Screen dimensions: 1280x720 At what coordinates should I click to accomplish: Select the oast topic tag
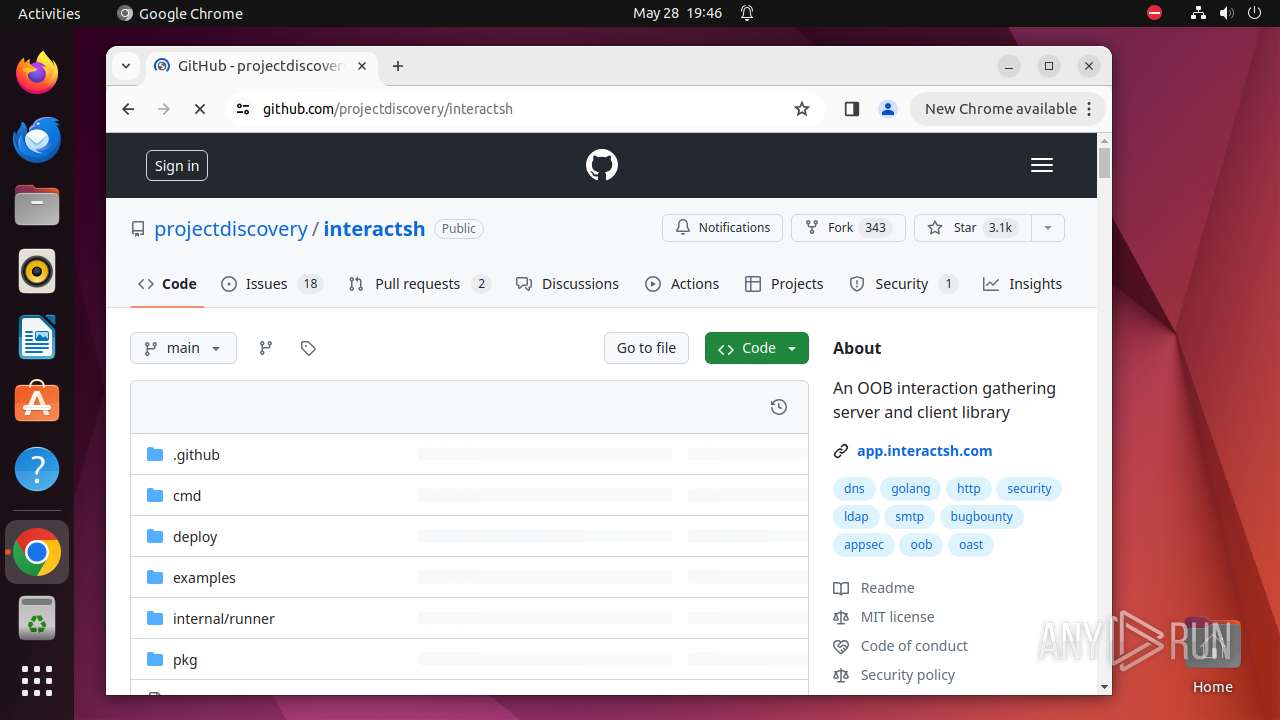pos(971,545)
